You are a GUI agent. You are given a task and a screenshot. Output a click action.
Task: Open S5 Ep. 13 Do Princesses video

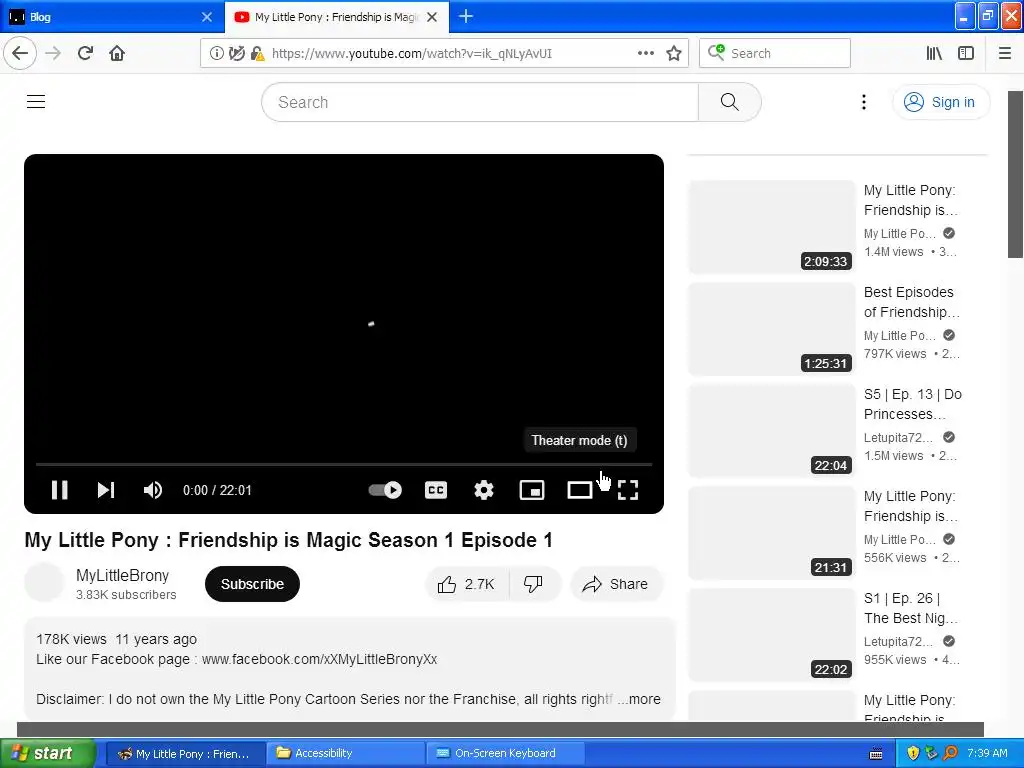[x=912, y=404]
